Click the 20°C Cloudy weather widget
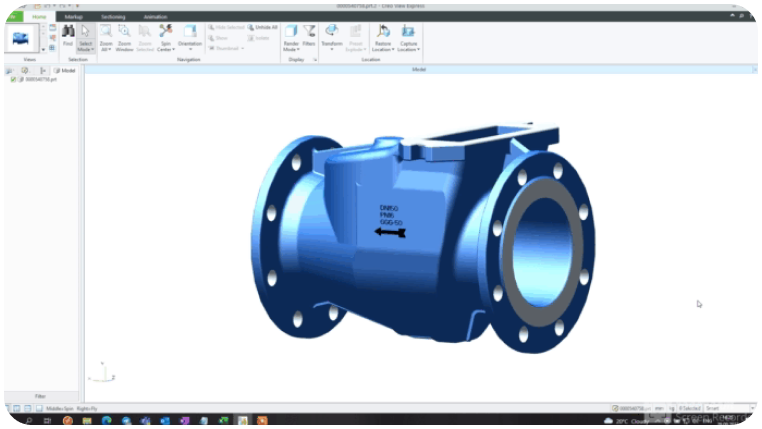The height and width of the screenshot is (429, 762). pos(627,421)
